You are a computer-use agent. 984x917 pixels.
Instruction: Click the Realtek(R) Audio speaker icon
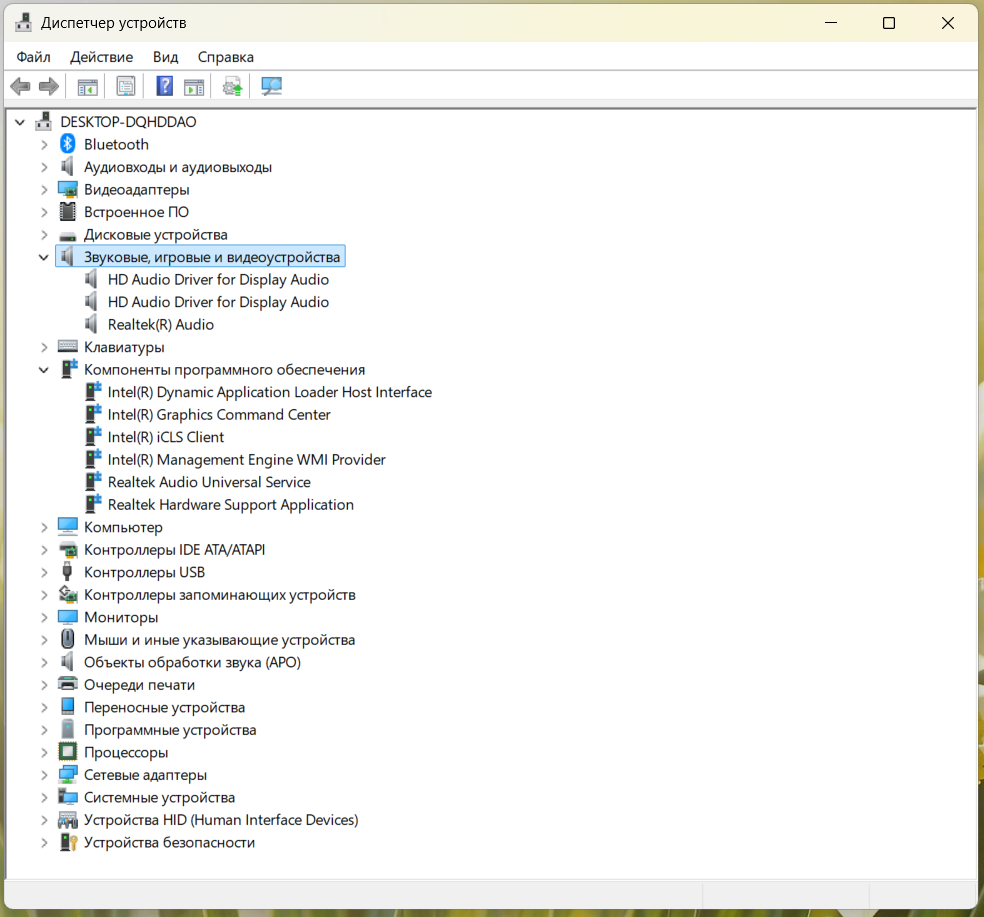[92, 324]
